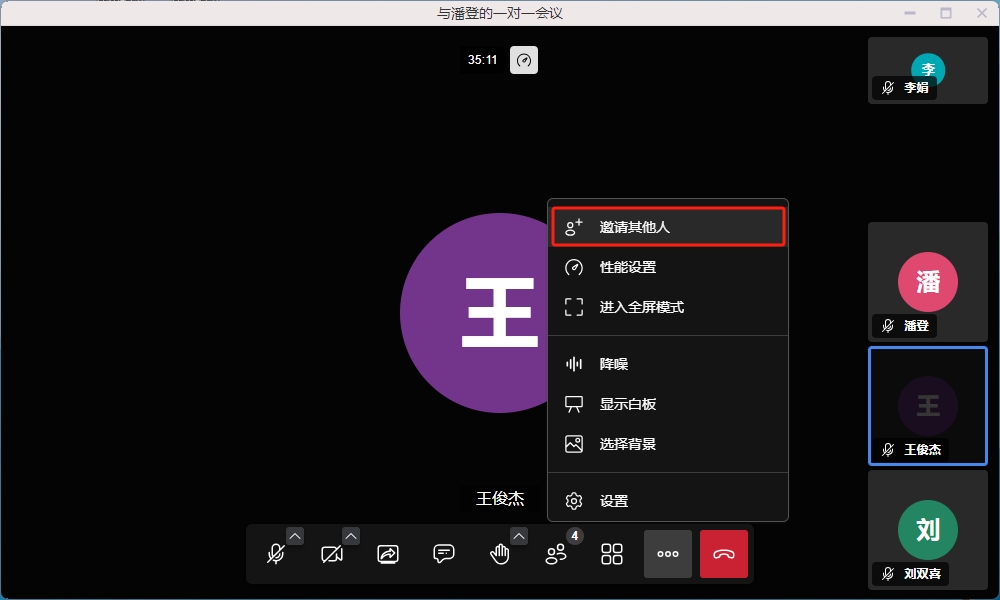Expand camera options arrow
The image size is (1000, 600).
click(350, 536)
